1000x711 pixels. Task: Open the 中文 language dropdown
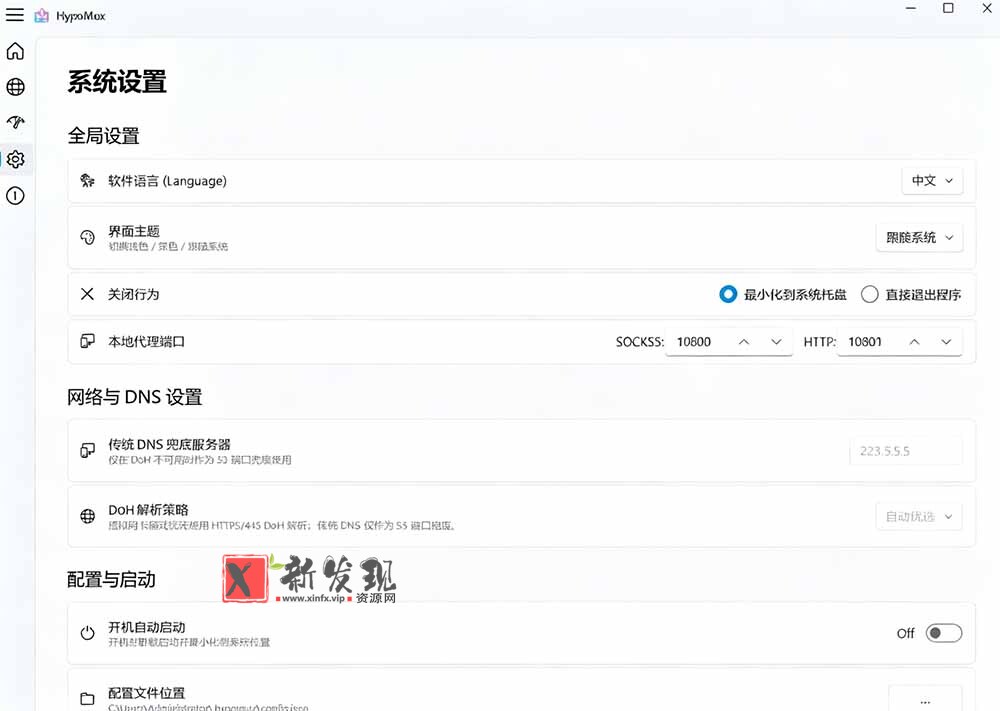pyautogui.click(x=932, y=181)
